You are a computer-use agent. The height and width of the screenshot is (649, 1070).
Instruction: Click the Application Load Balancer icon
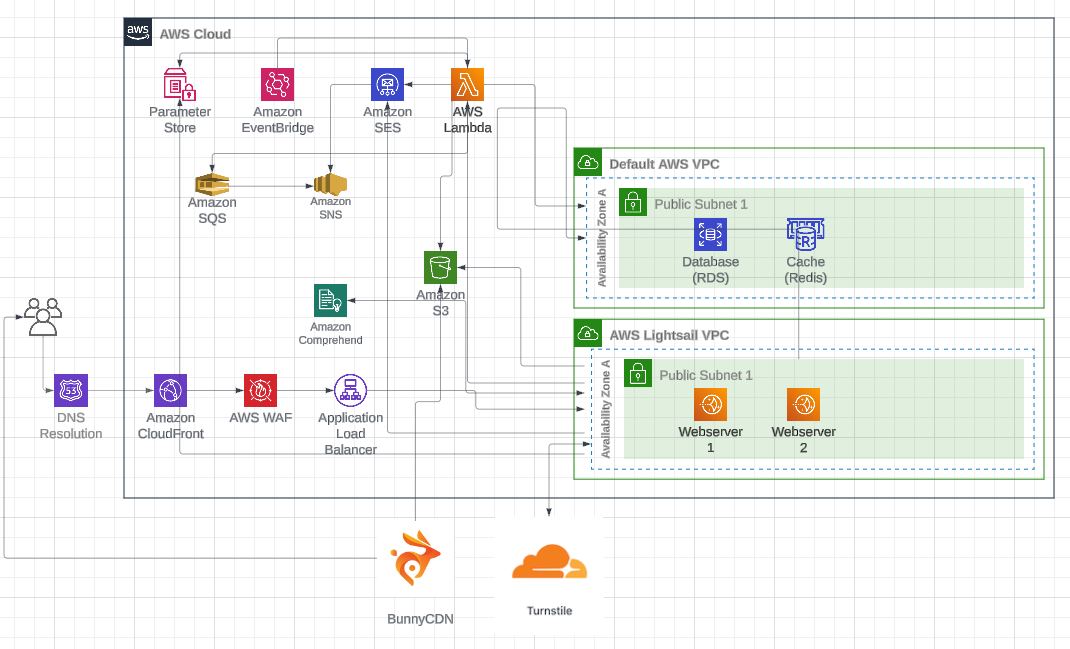pyautogui.click(x=350, y=391)
